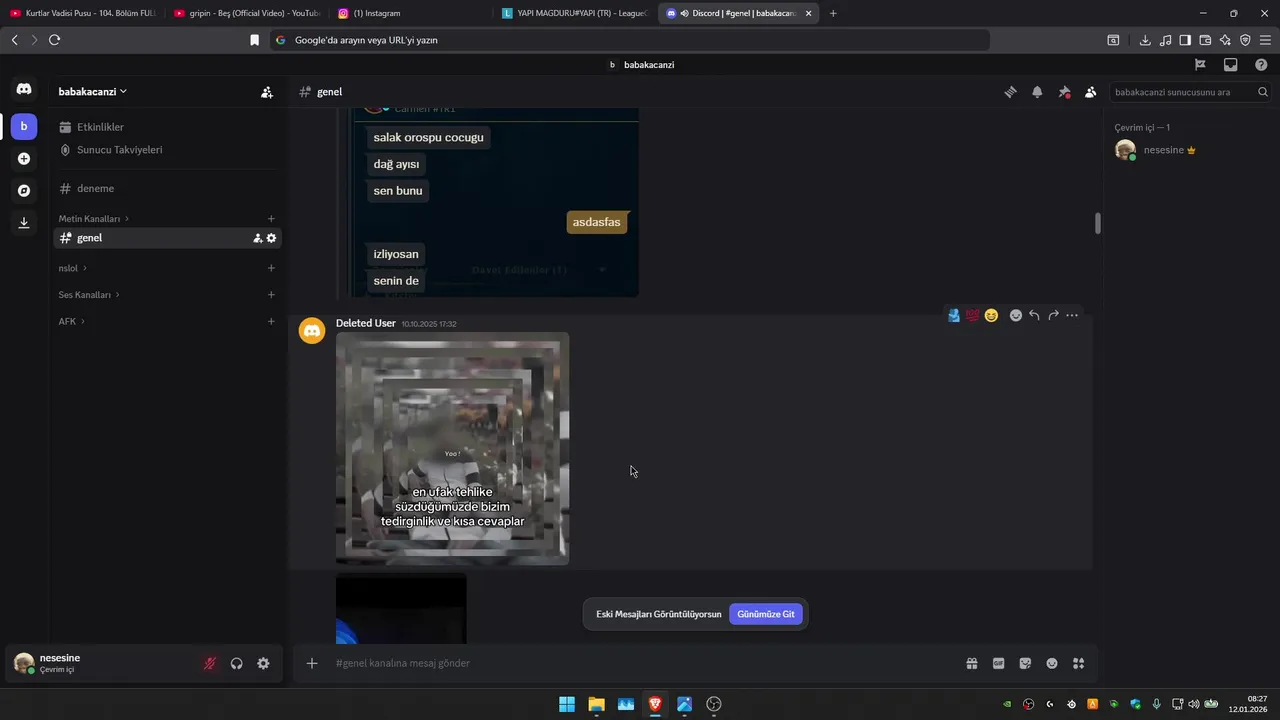Image resolution: width=1280 pixels, height=720 pixels.
Task: Open more message options ellipsis
Action: tap(1072, 315)
